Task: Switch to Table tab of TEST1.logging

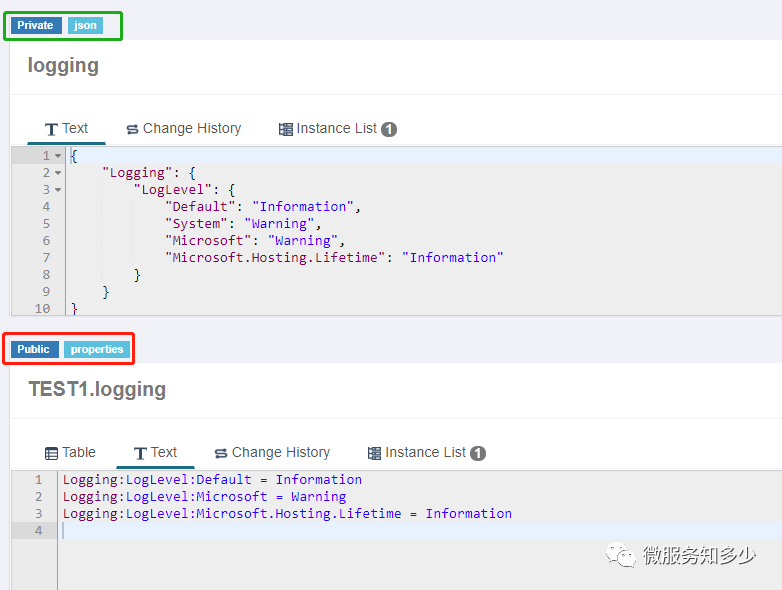Action: 70,452
